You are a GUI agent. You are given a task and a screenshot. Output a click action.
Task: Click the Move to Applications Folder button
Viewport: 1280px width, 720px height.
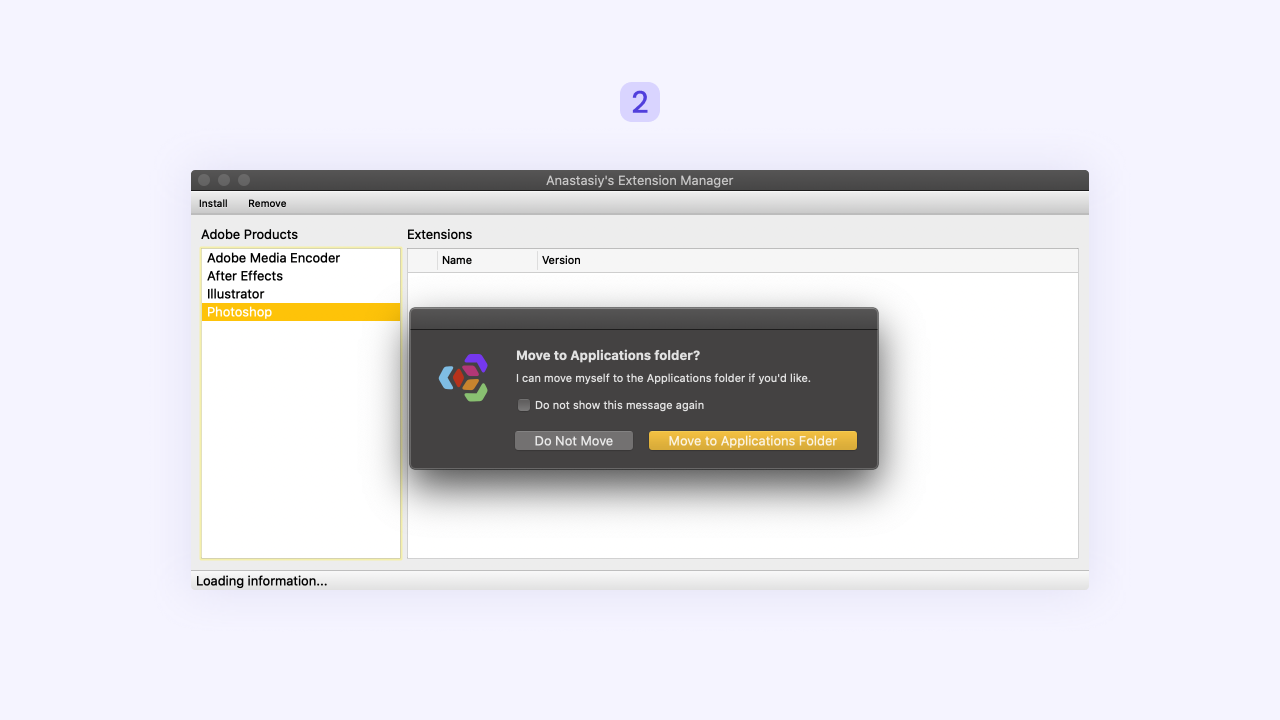(753, 441)
